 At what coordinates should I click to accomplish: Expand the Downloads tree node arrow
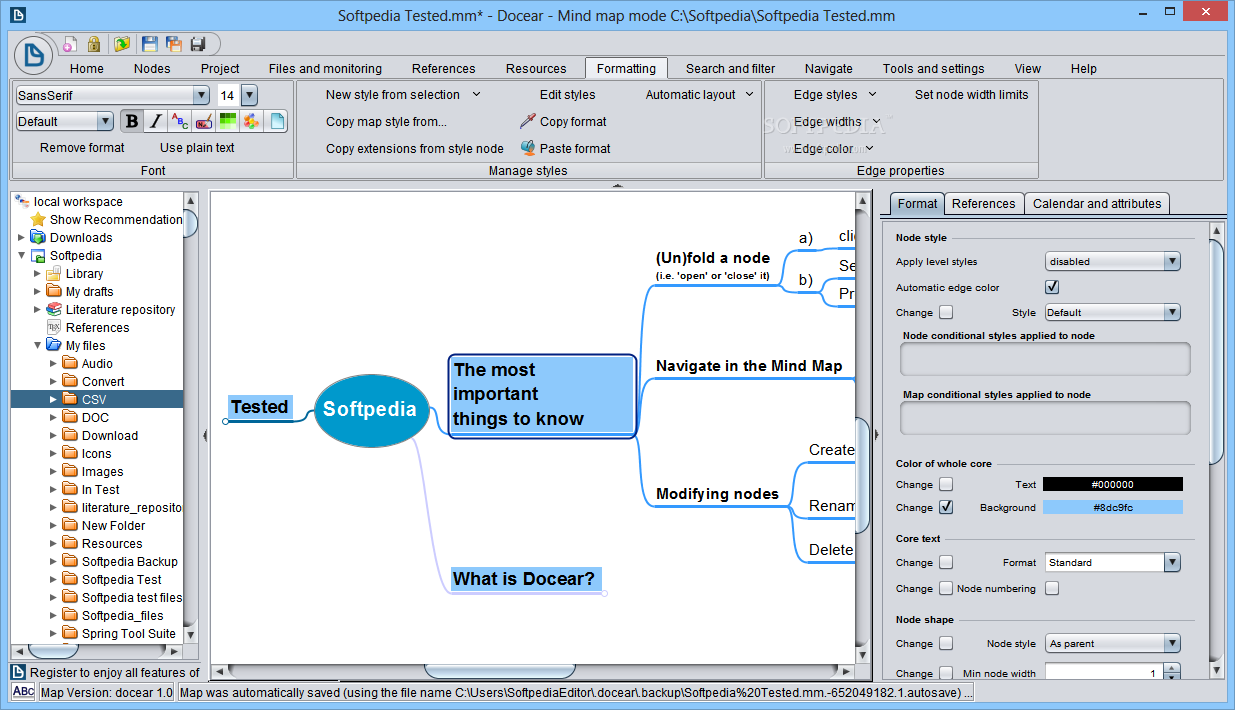(22, 237)
